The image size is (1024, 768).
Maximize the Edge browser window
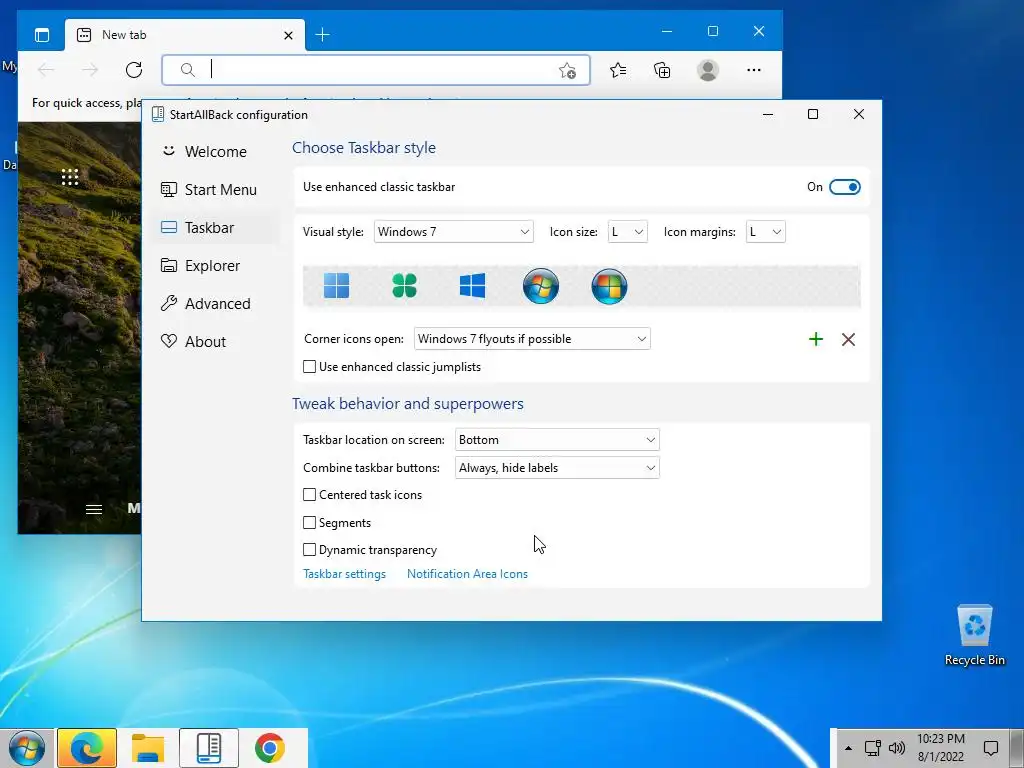pyautogui.click(x=713, y=31)
